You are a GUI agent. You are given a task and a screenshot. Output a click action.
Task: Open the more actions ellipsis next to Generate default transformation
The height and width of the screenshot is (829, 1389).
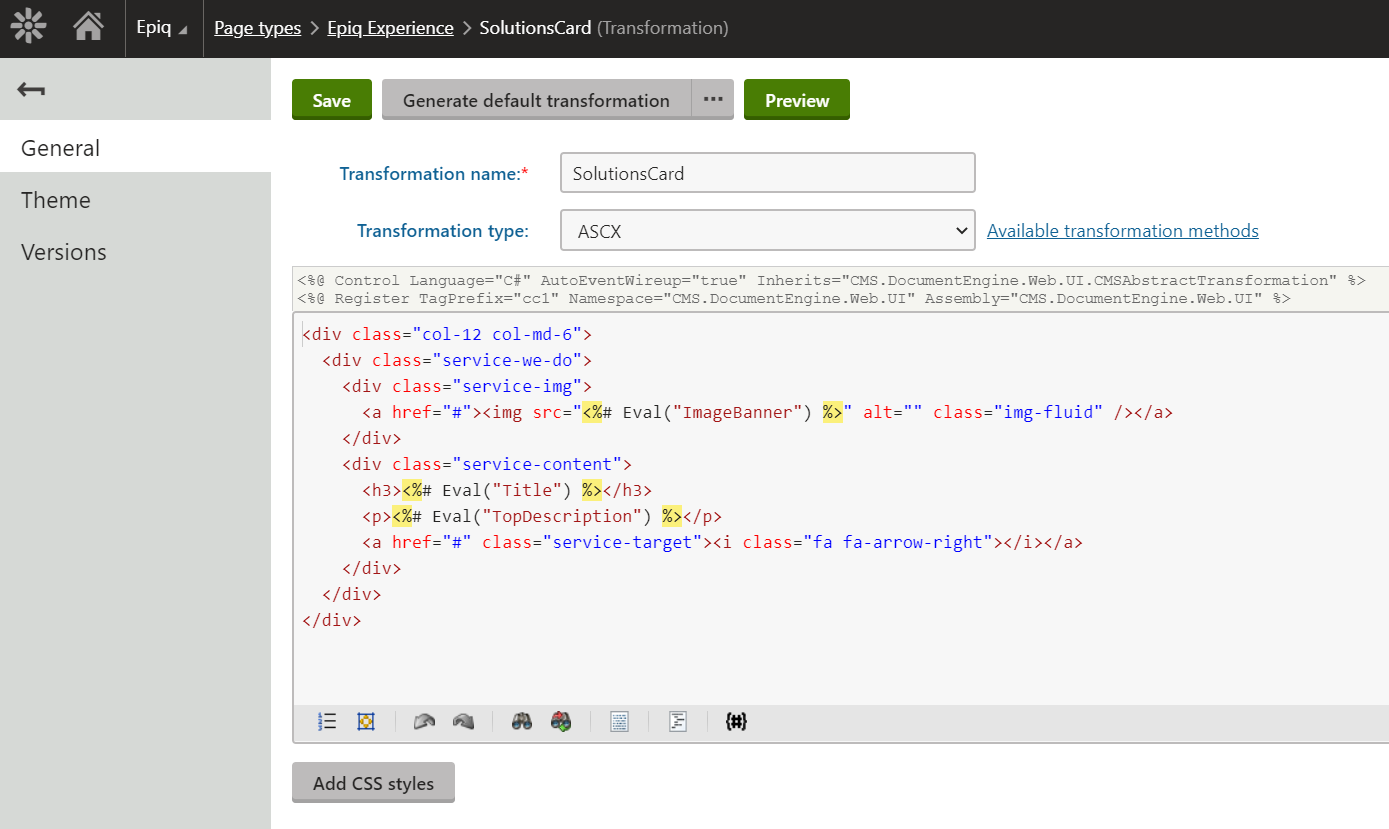[x=715, y=99]
